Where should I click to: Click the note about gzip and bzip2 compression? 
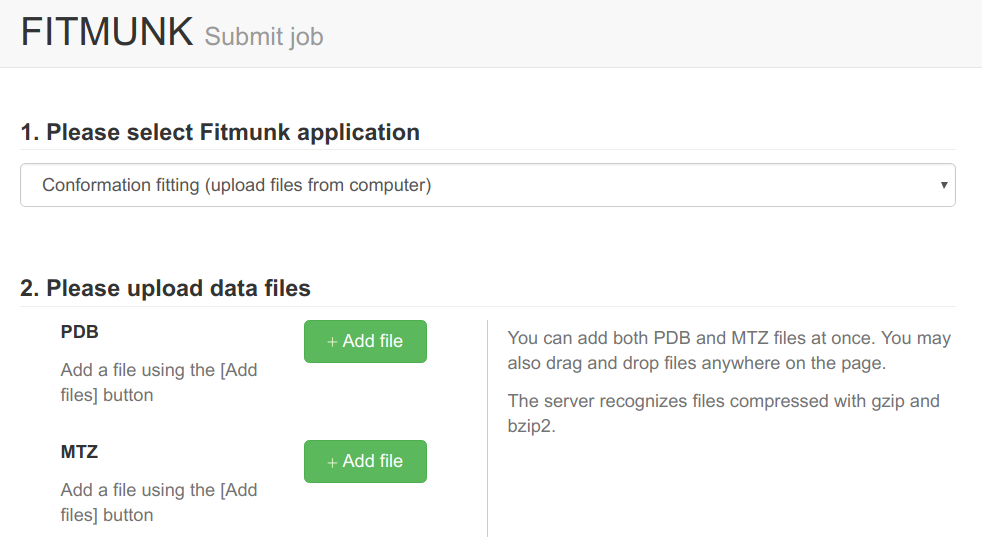point(723,413)
